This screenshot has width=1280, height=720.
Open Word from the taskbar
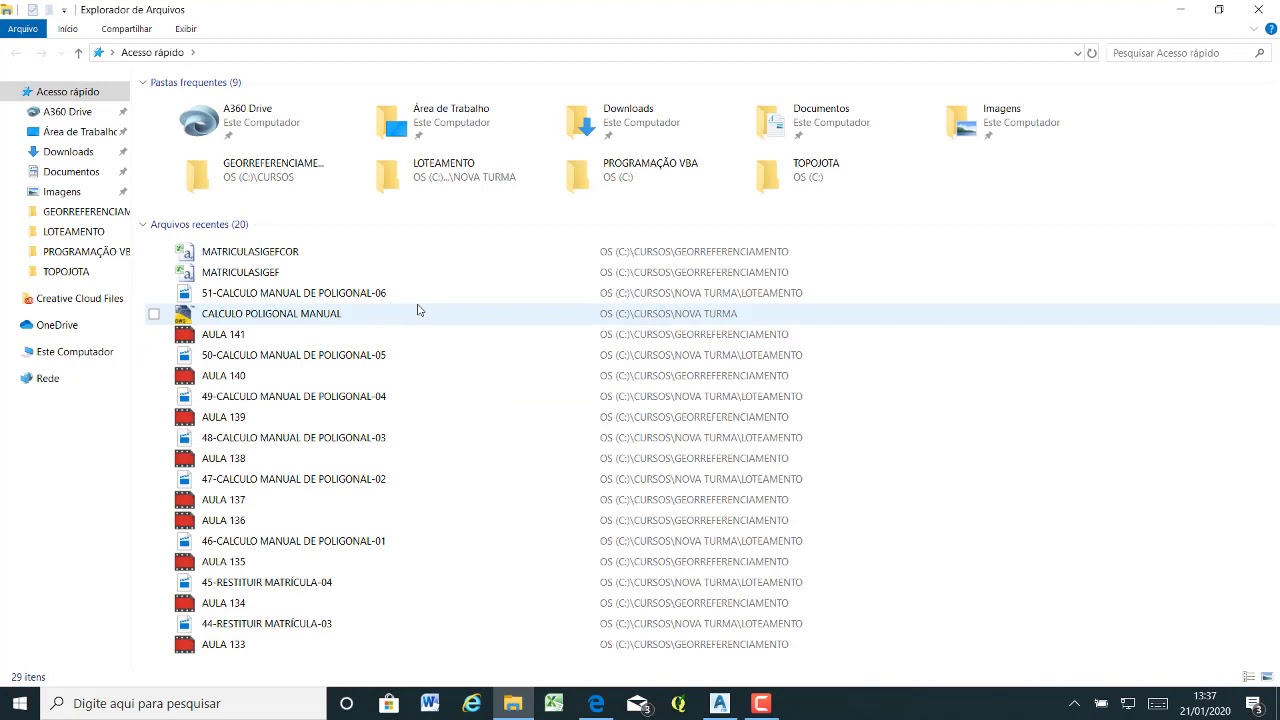click(x=430, y=703)
